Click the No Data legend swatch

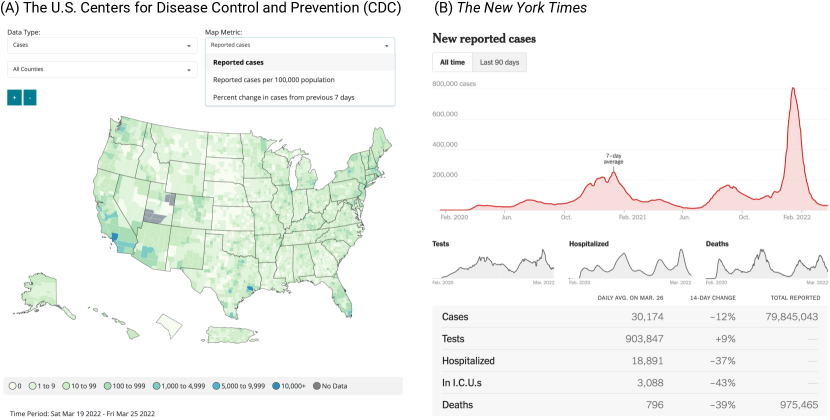click(x=317, y=384)
